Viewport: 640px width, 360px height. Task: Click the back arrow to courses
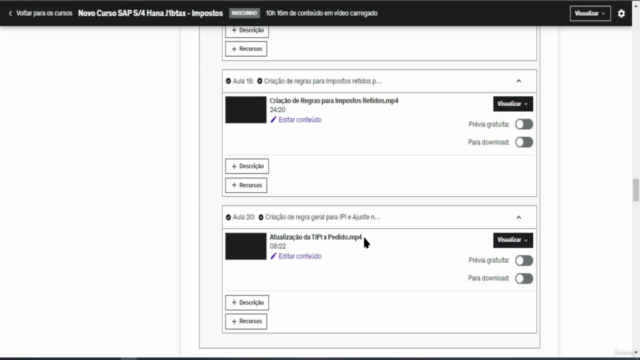10,13
